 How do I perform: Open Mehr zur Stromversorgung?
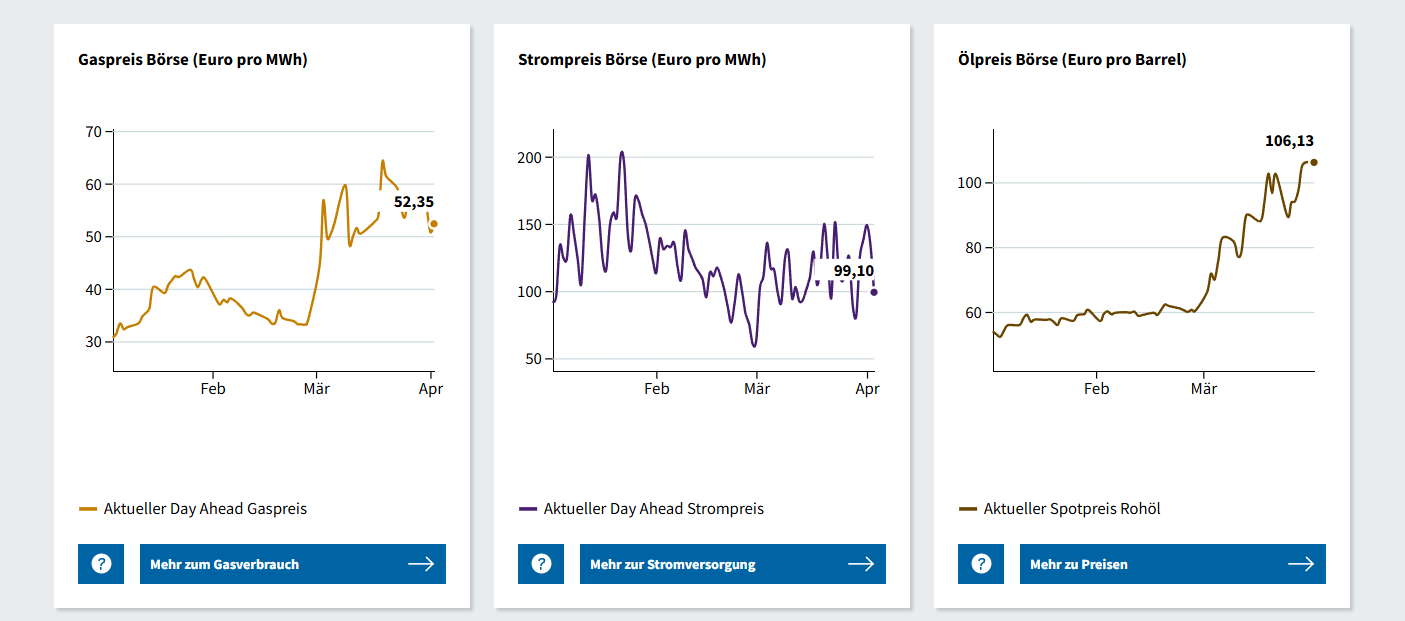click(733, 563)
